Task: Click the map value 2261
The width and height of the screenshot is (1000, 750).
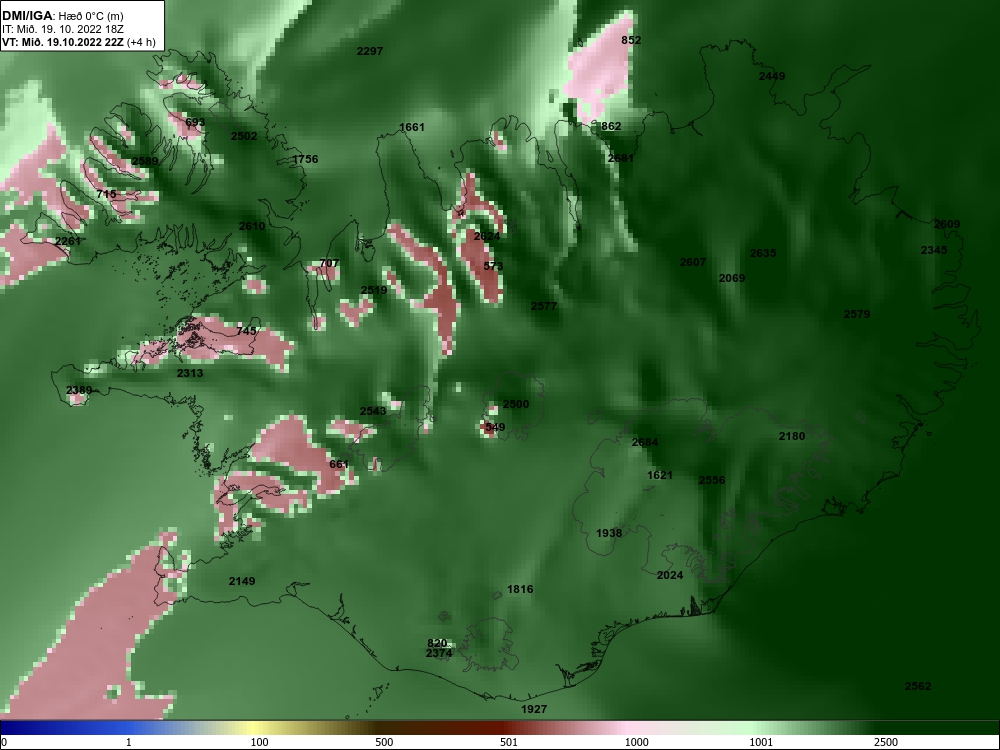Action: [68, 241]
